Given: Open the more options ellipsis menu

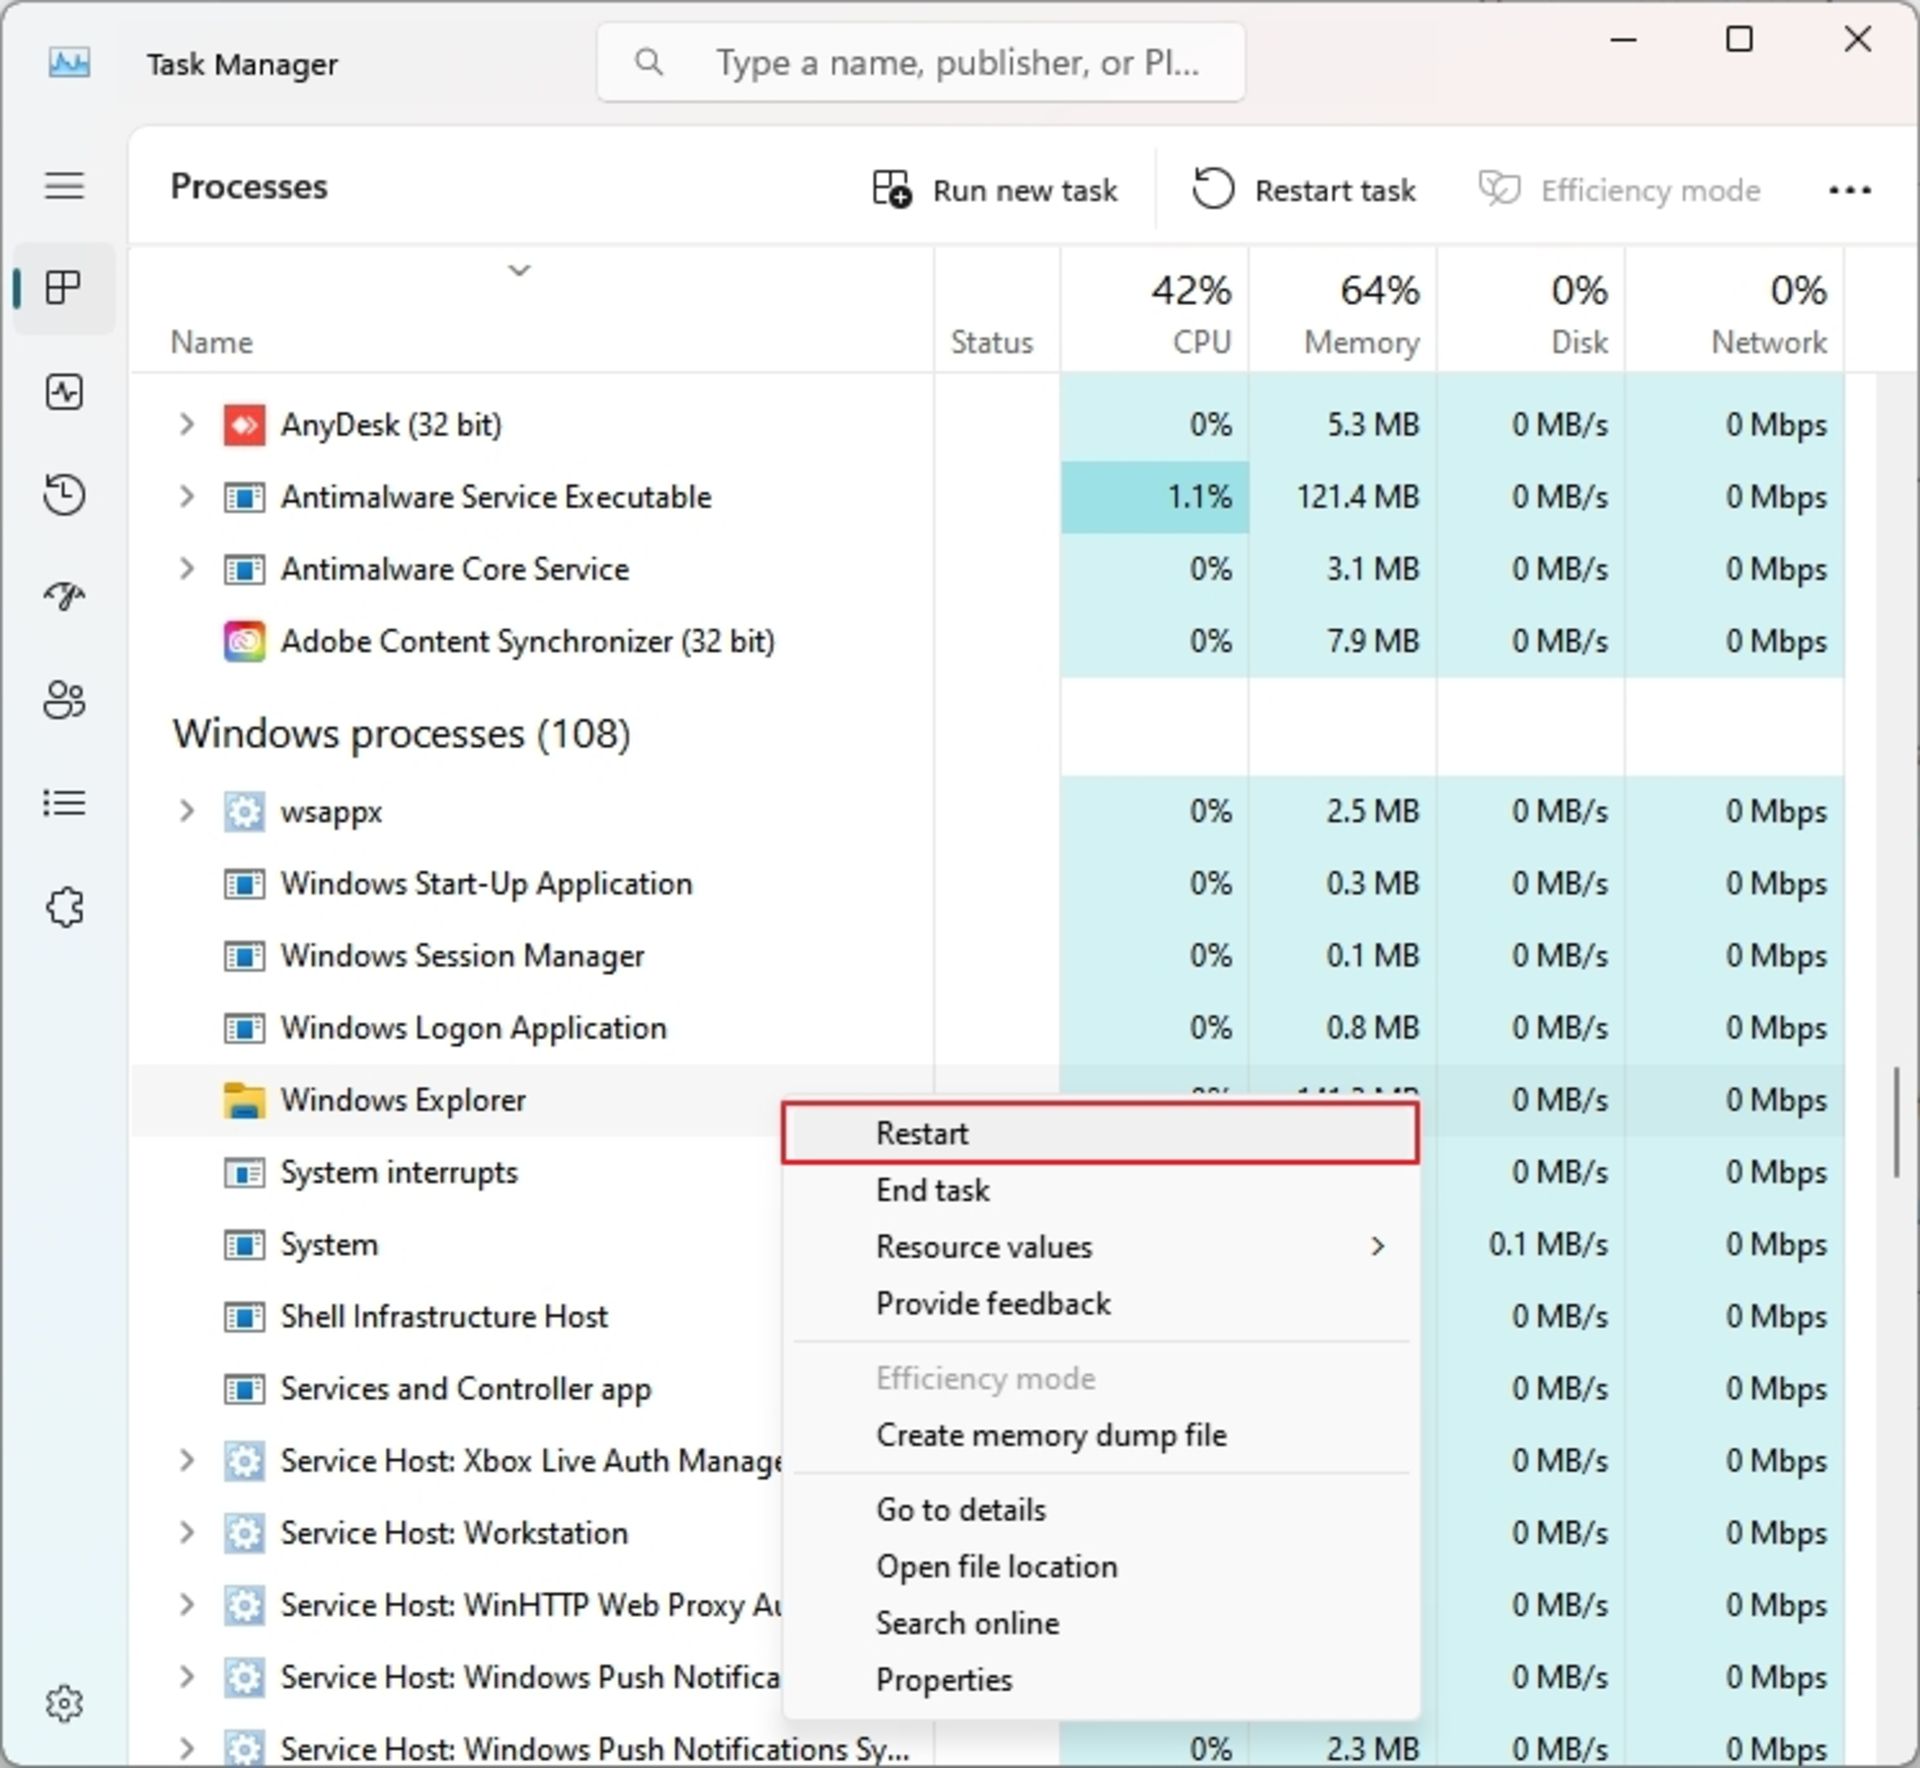Looking at the screenshot, I should click(1849, 189).
